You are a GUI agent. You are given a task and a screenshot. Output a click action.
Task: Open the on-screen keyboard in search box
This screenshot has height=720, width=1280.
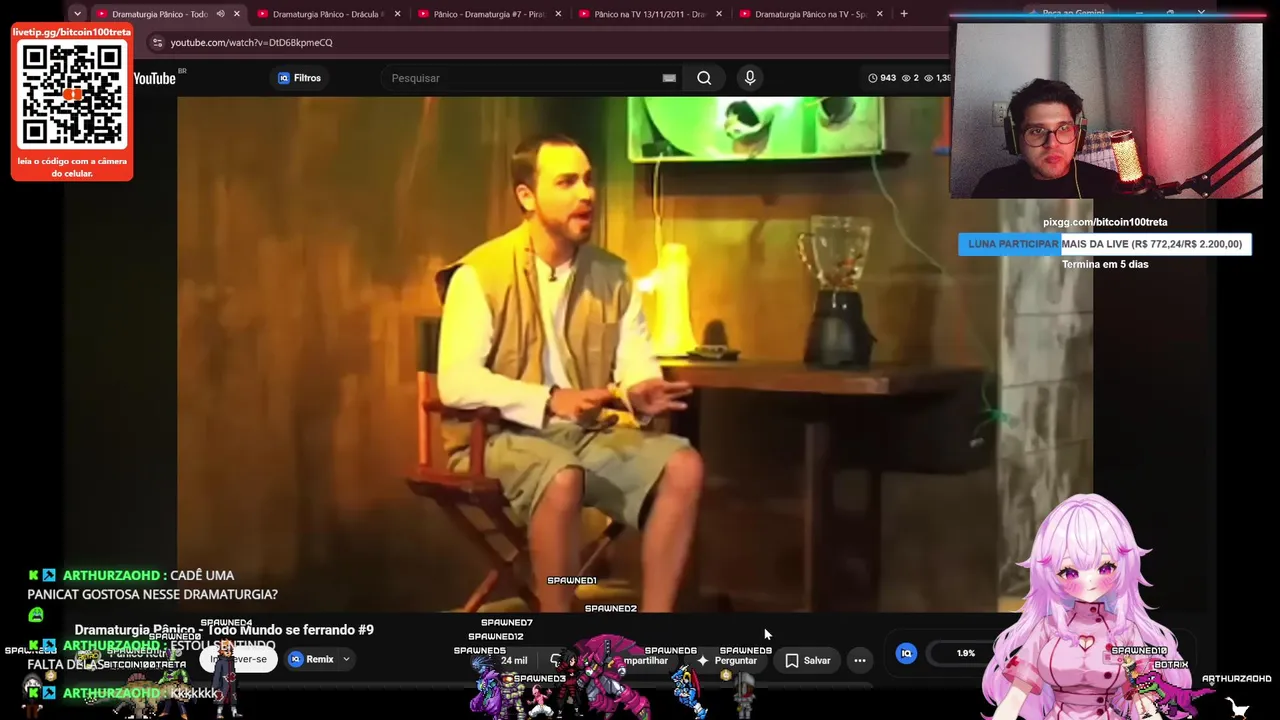click(669, 78)
